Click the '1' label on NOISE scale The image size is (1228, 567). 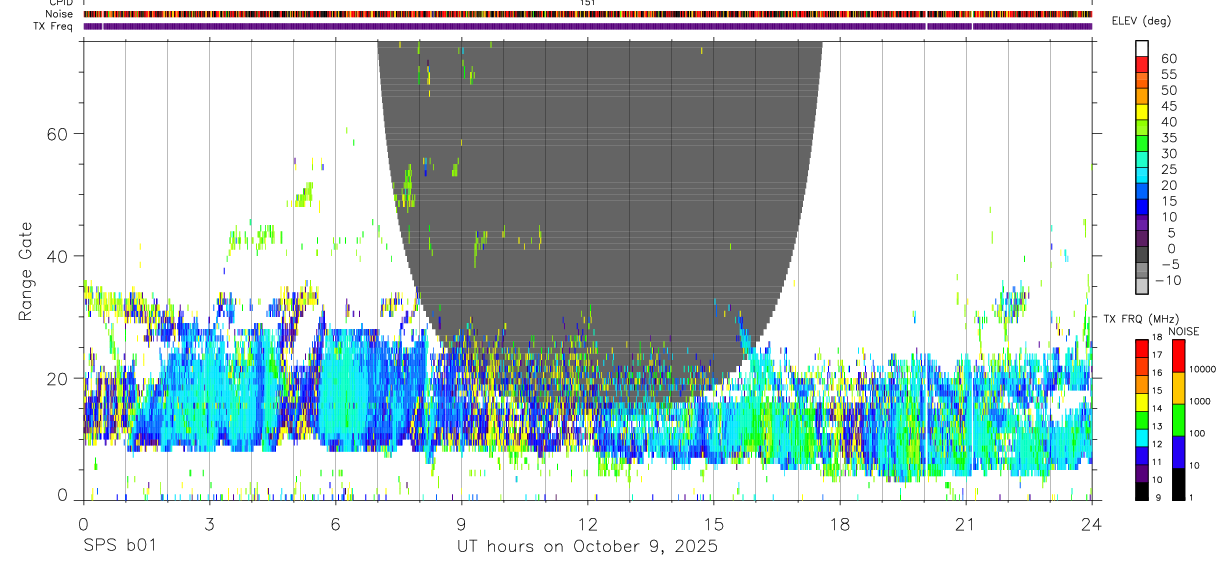coord(1189,497)
